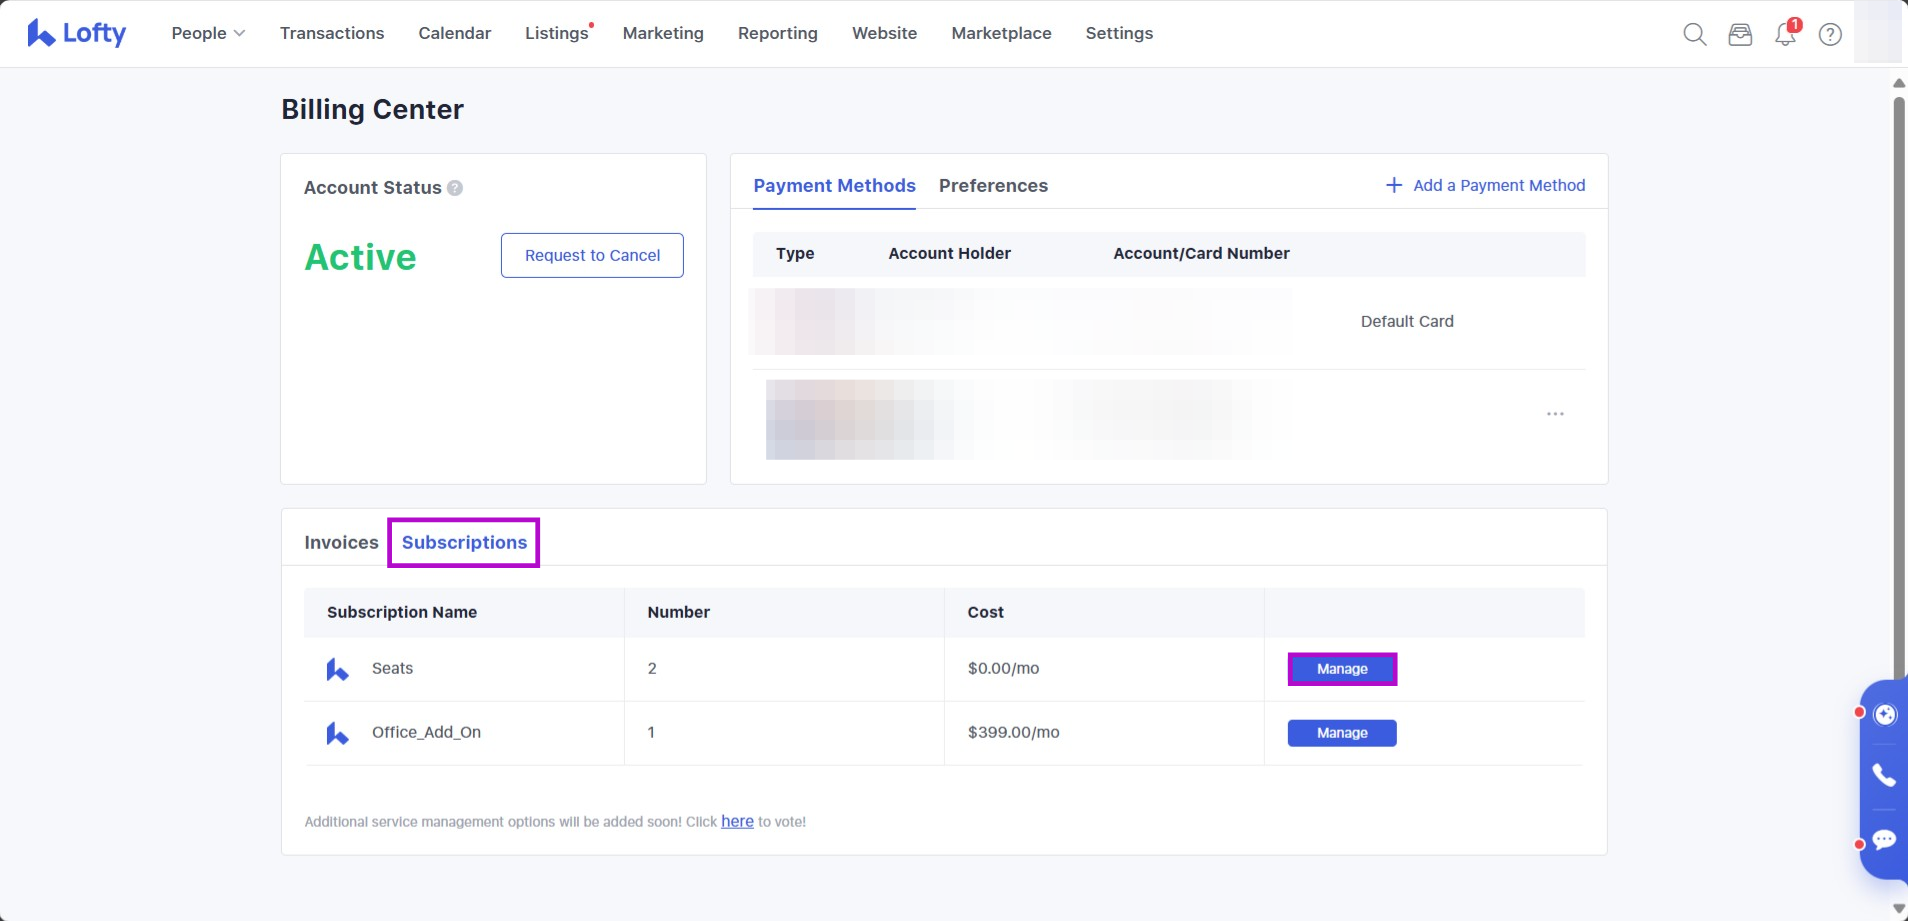Manage the Seats subscription

click(x=1342, y=669)
